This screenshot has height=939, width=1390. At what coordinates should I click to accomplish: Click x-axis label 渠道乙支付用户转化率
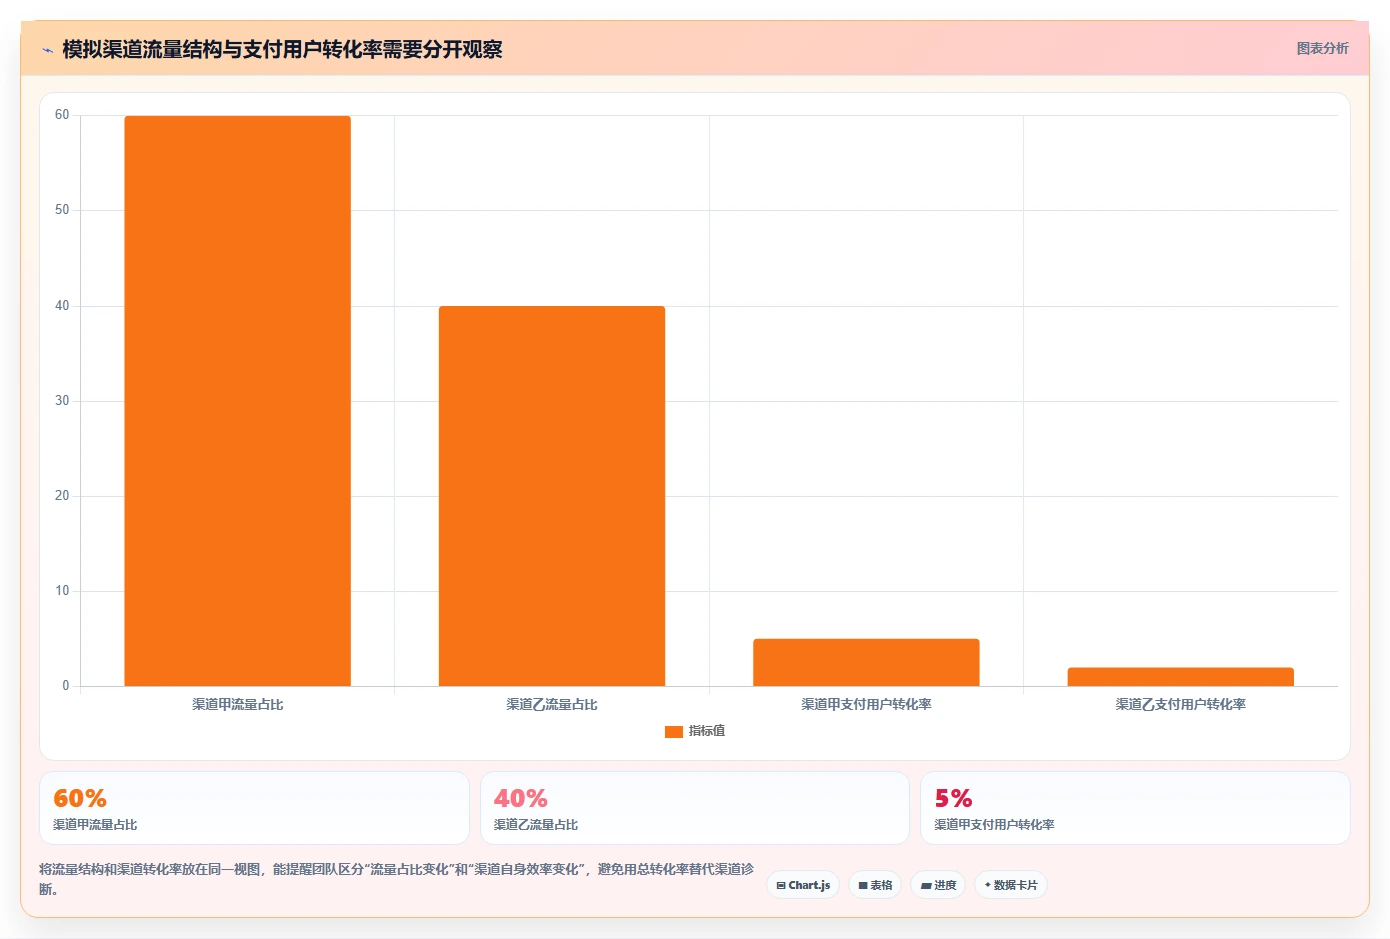click(x=1181, y=705)
